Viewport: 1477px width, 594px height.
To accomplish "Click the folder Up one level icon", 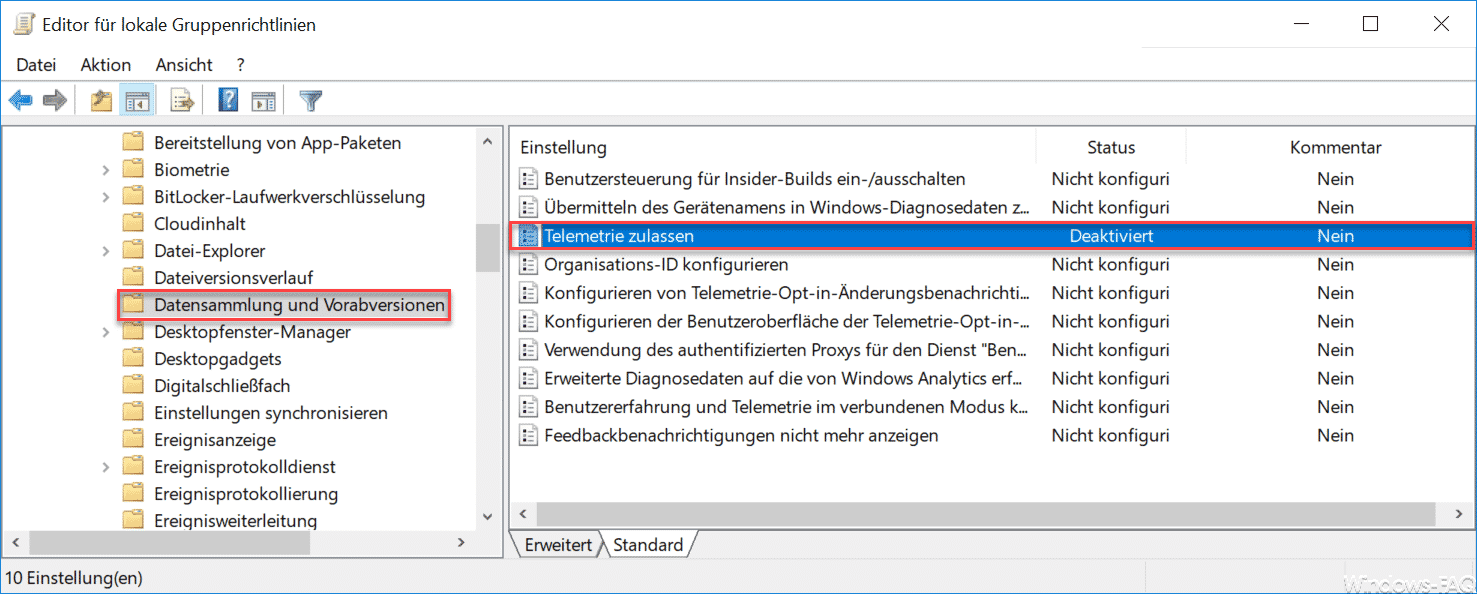I will 101,101.
